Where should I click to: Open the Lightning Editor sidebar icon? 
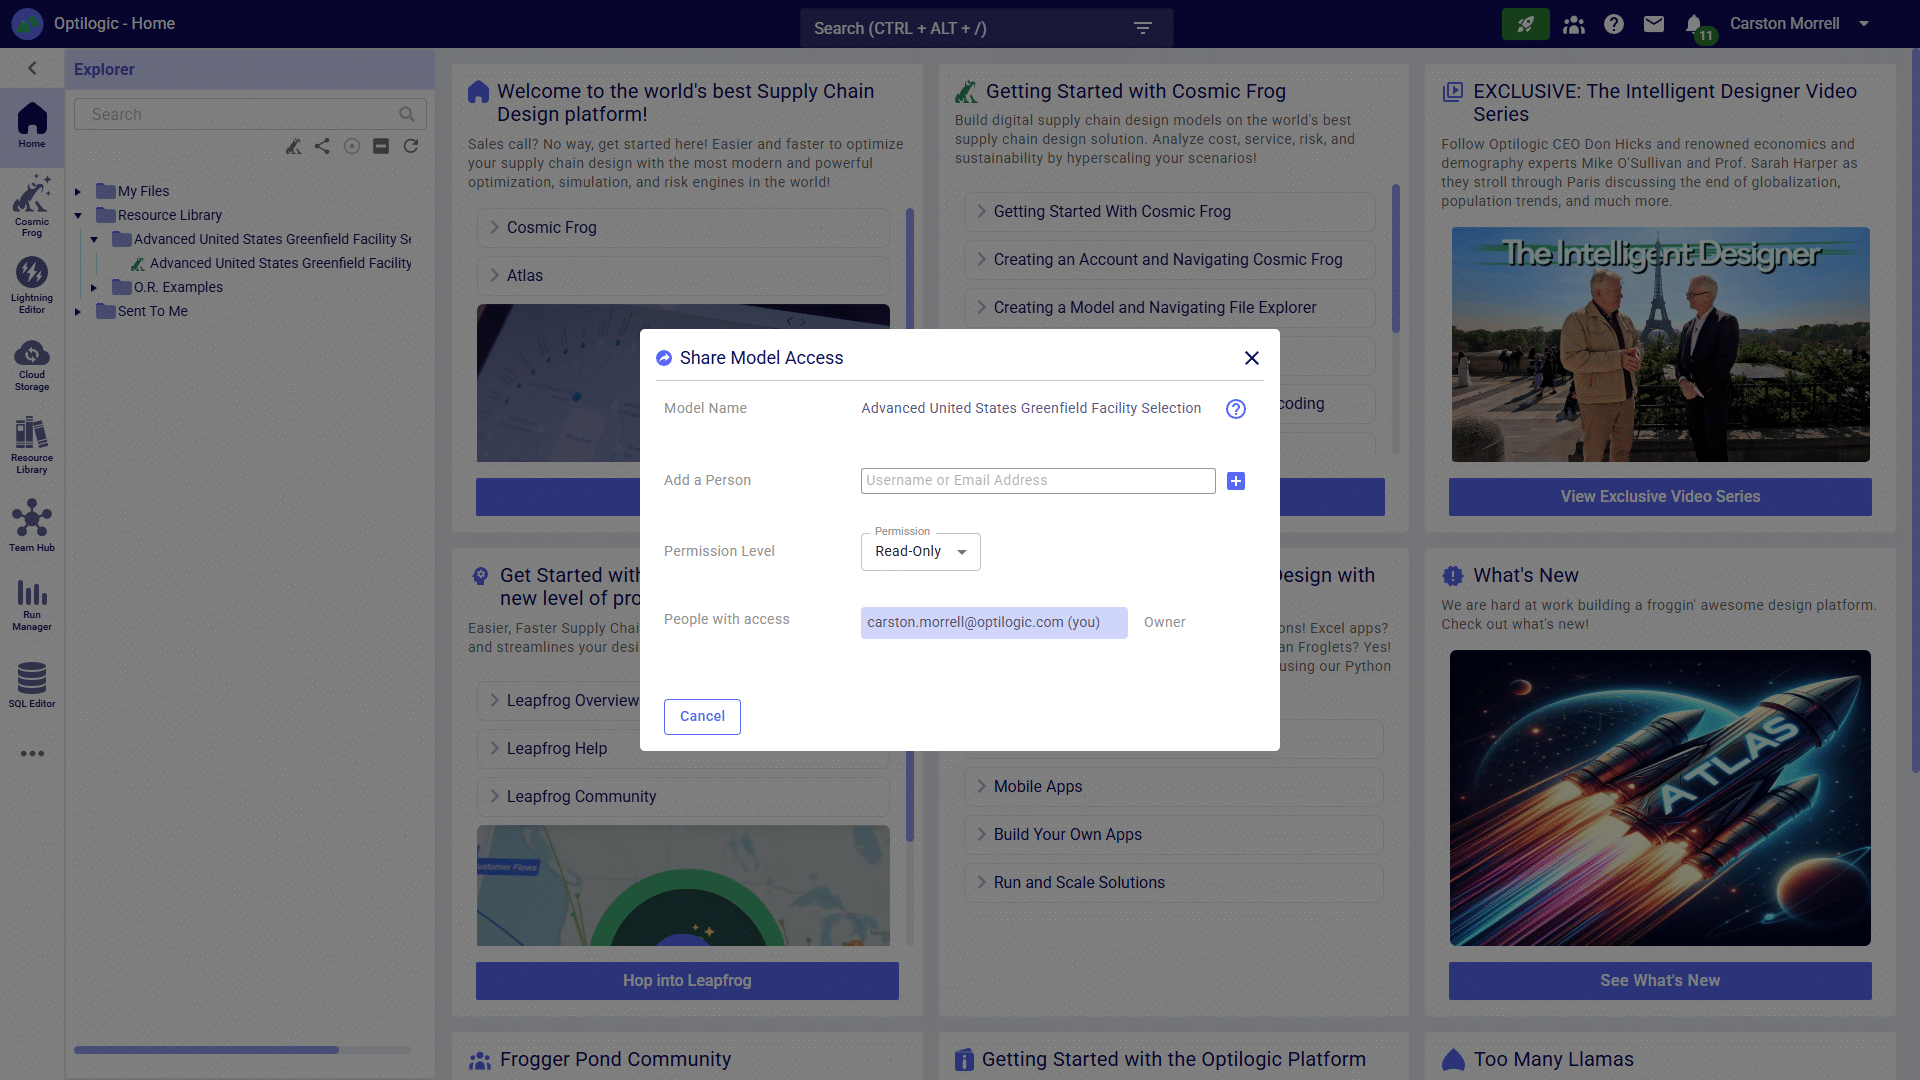pyautogui.click(x=32, y=284)
